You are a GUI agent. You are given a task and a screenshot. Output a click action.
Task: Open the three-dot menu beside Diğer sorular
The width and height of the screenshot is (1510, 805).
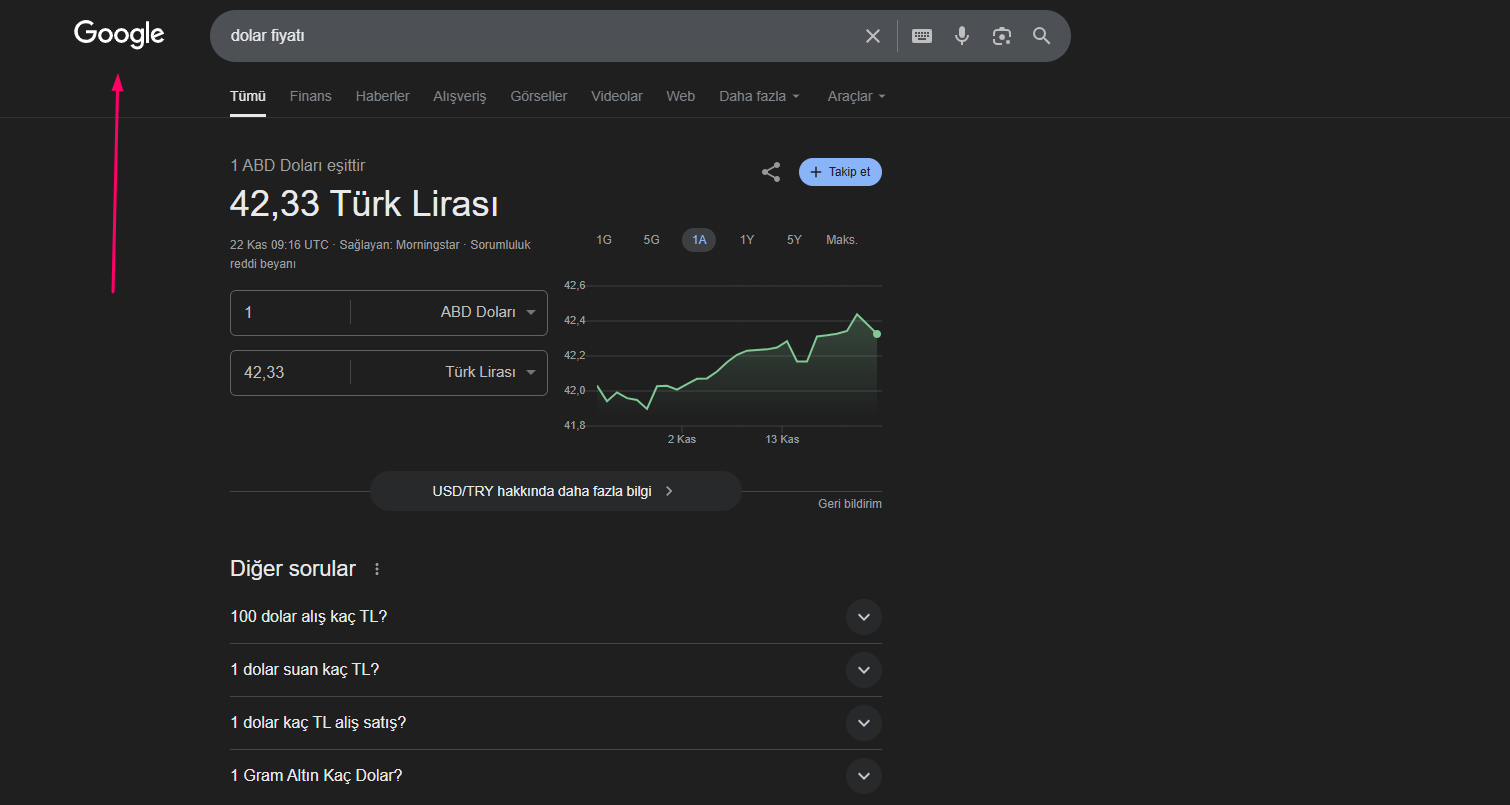(377, 569)
